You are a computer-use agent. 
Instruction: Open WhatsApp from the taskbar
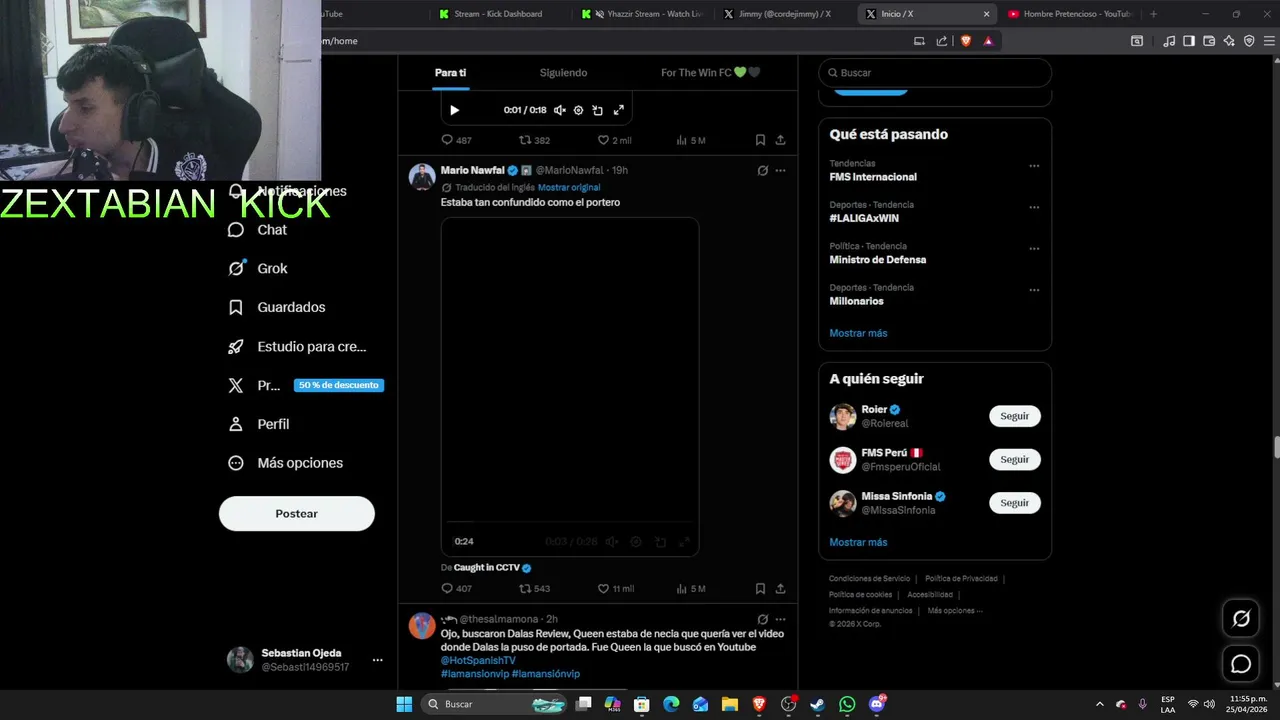pyautogui.click(x=847, y=704)
